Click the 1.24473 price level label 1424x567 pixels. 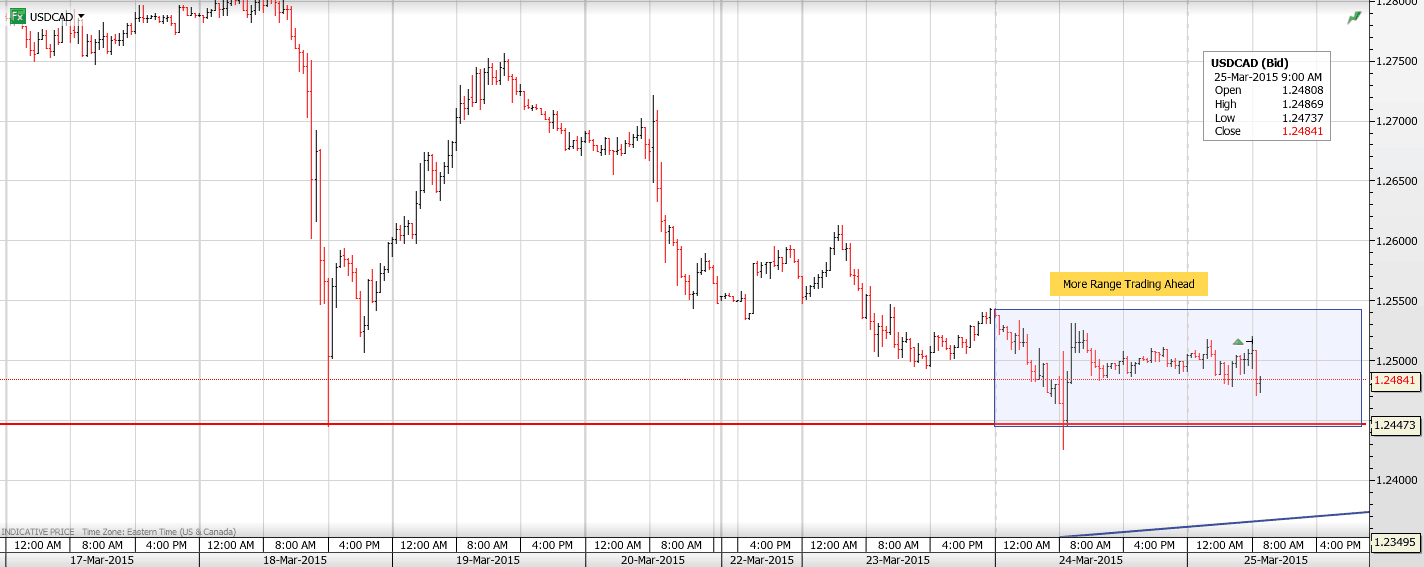click(1394, 425)
